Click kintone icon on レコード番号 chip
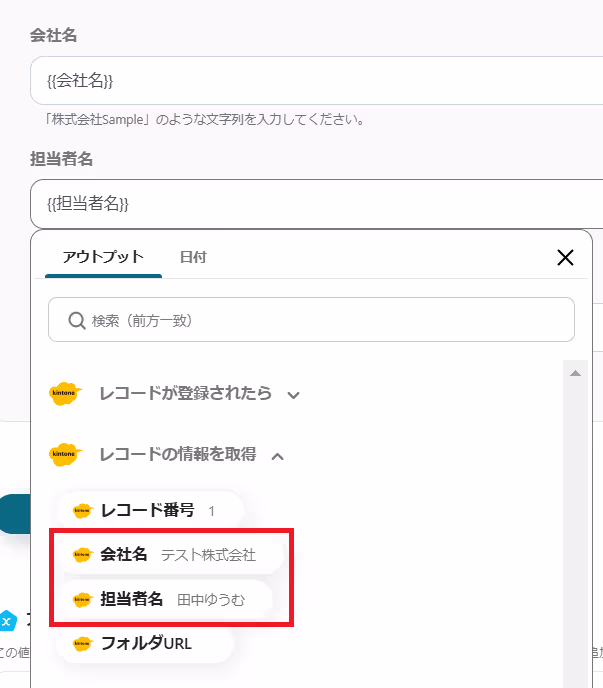This screenshot has width=603, height=688. point(82,511)
